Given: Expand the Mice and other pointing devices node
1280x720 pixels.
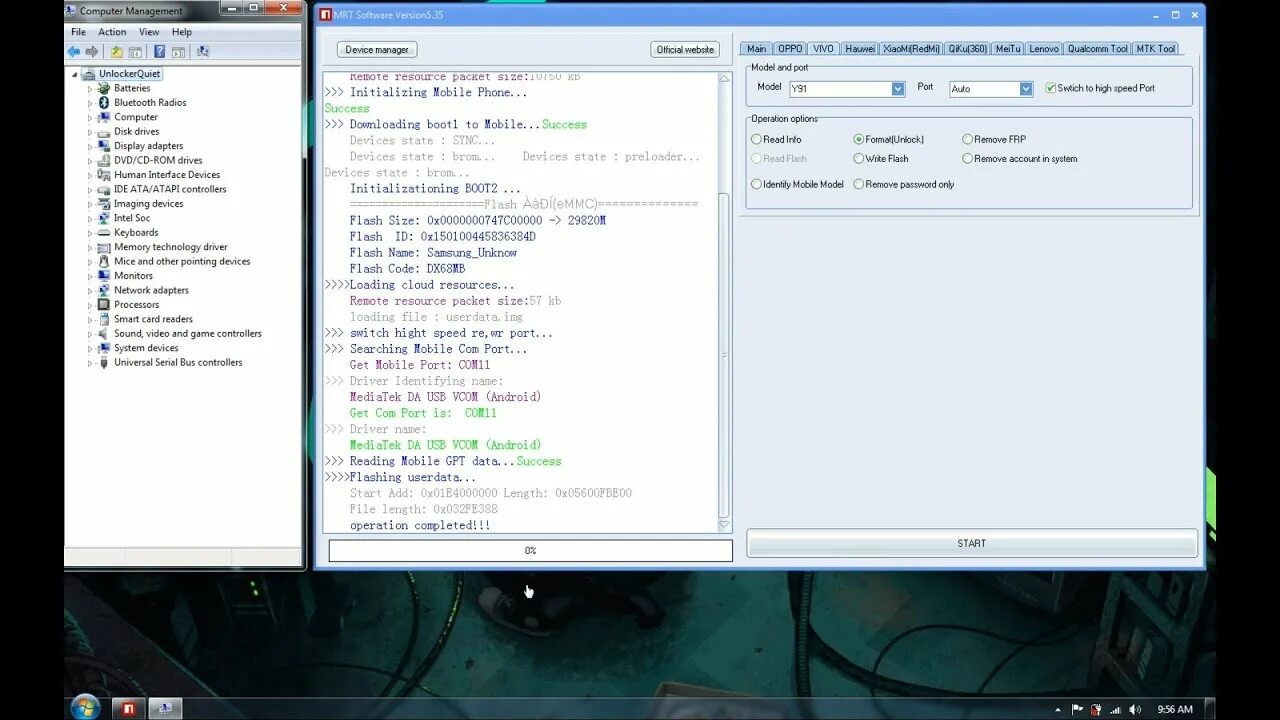Looking at the screenshot, I should pos(90,262).
